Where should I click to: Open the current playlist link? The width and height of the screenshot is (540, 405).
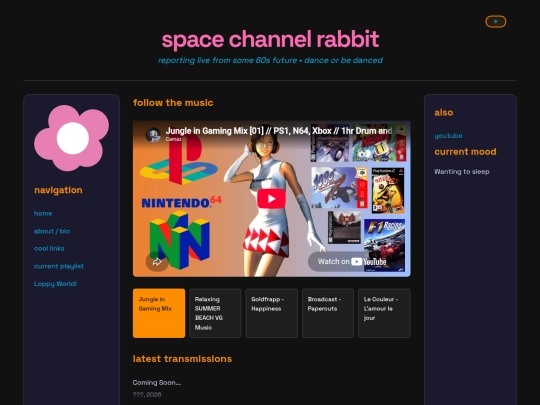click(59, 266)
